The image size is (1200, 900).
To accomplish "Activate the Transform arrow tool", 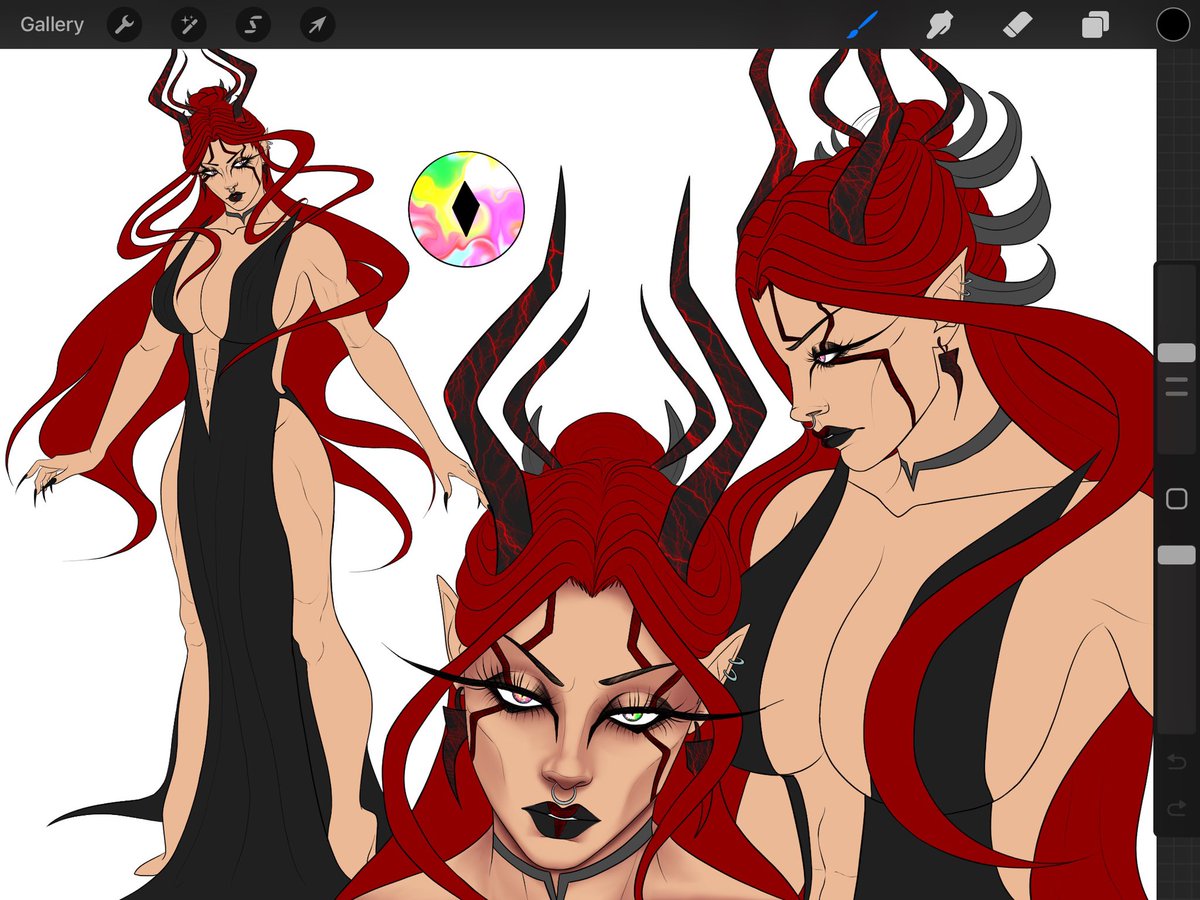I will pyautogui.click(x=317, y=25).
